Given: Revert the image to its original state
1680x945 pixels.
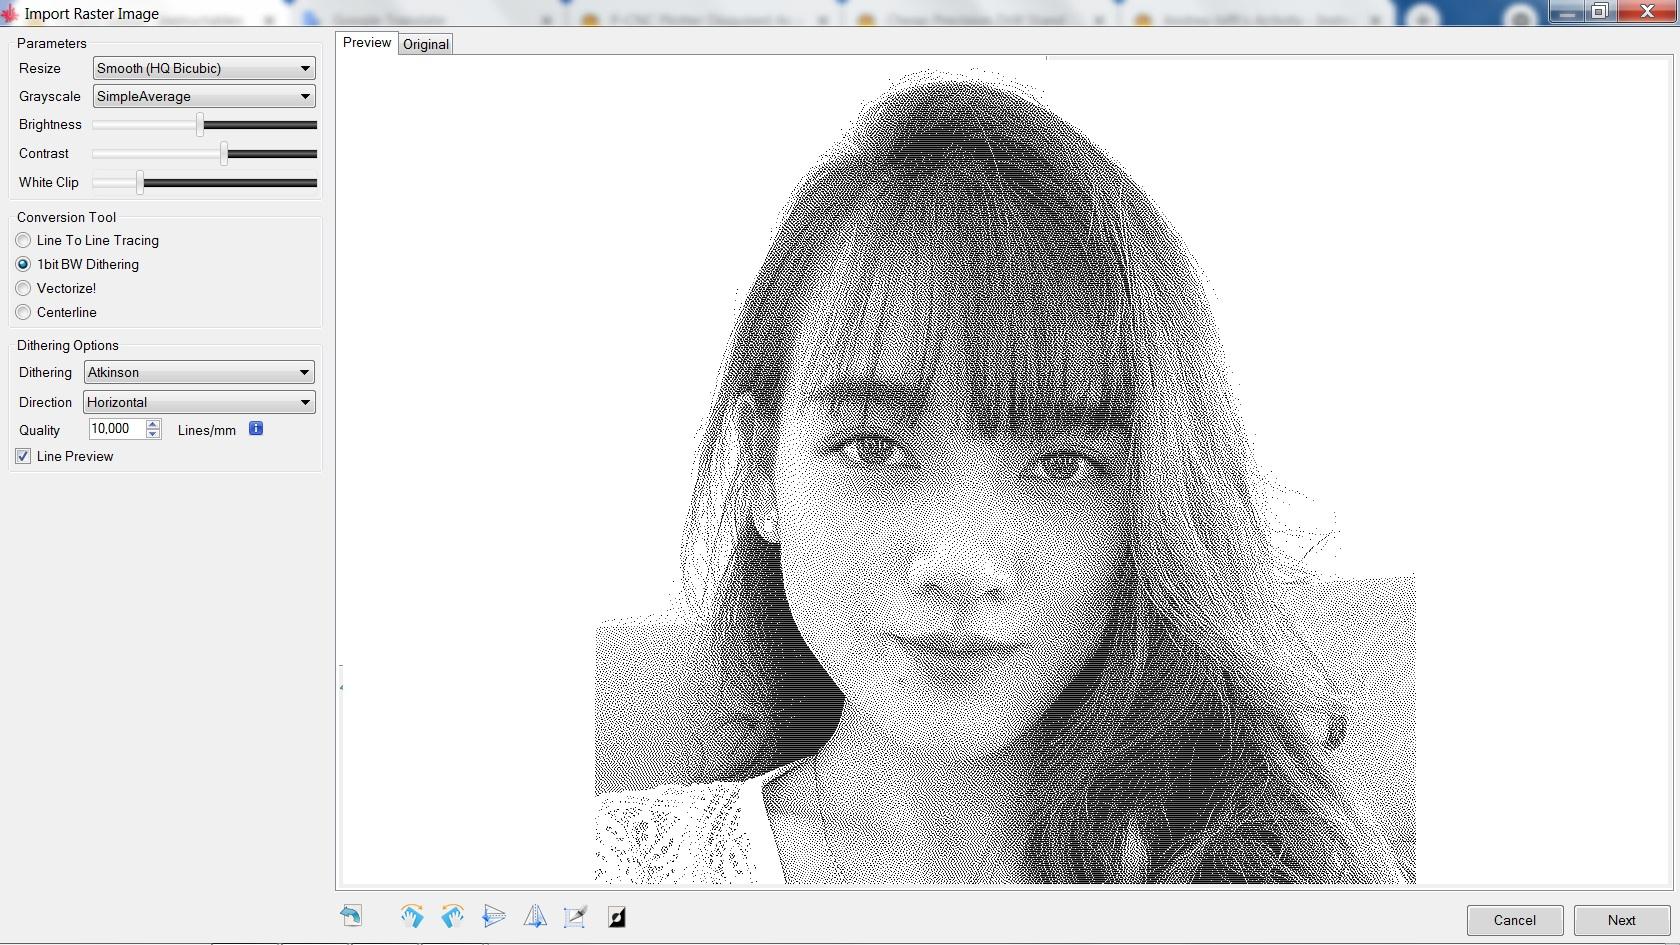Looking at the screenshot, I should pos(351,916).
